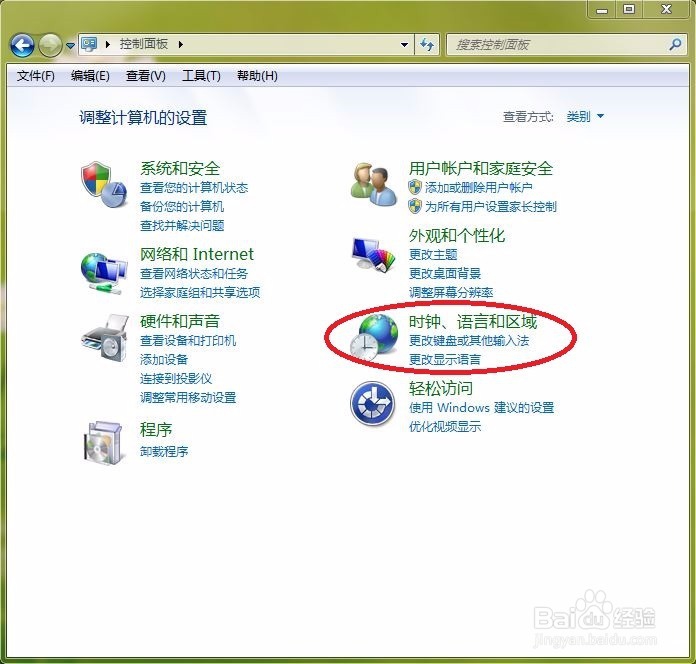Click 调整屏幕分辨率 link
This screenshot has height=664, width=696.
[451, 292]
